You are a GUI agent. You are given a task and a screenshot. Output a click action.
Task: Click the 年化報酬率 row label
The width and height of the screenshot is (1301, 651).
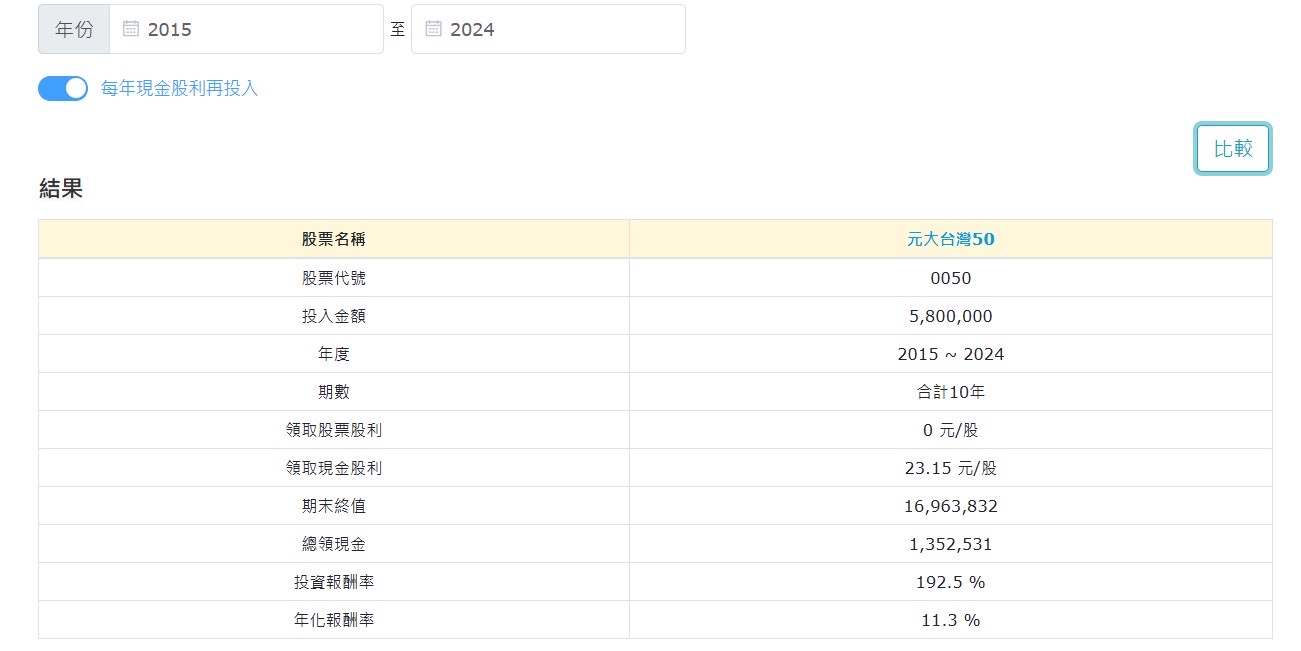[334, 620]
